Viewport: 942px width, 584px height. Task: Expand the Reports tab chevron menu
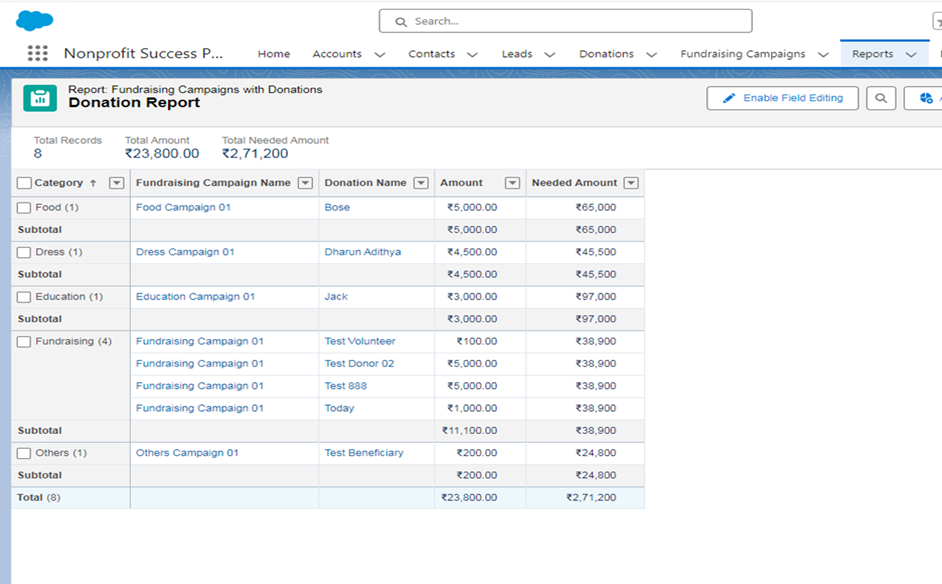(x=911, y=54)
